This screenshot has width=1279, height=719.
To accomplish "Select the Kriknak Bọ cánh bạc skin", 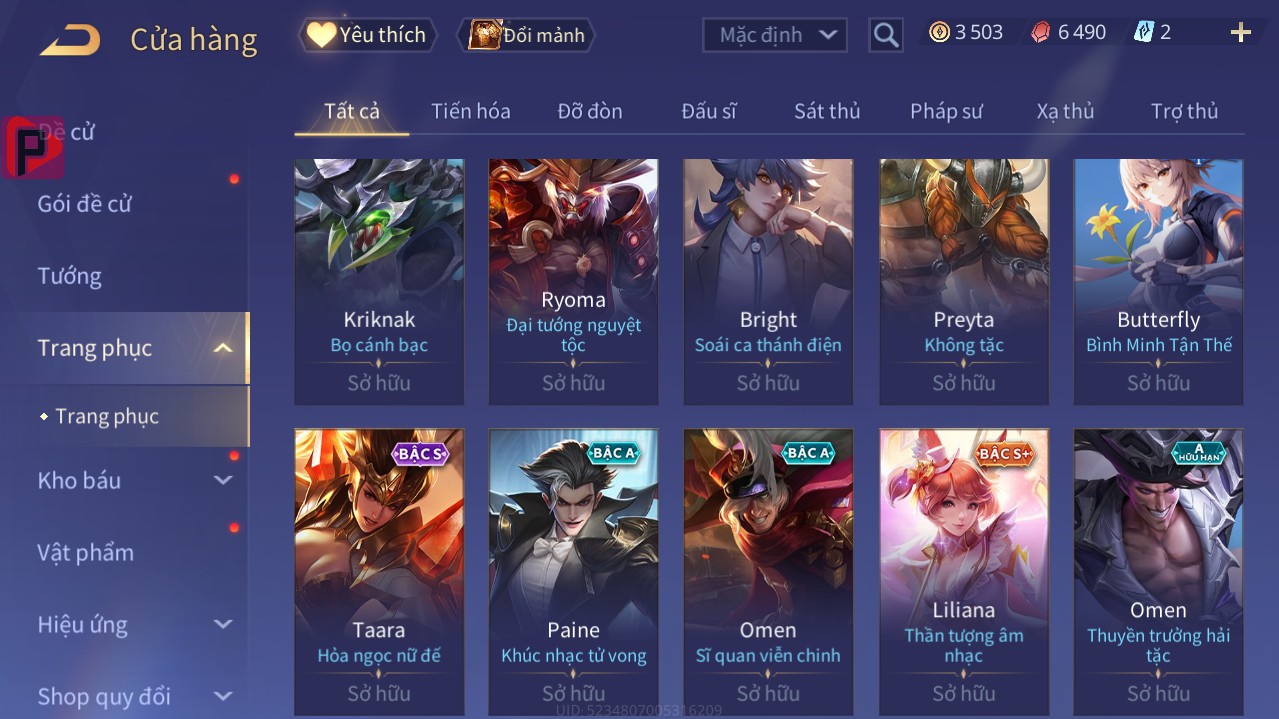I will pyautogui.click(x=379, y=282).
